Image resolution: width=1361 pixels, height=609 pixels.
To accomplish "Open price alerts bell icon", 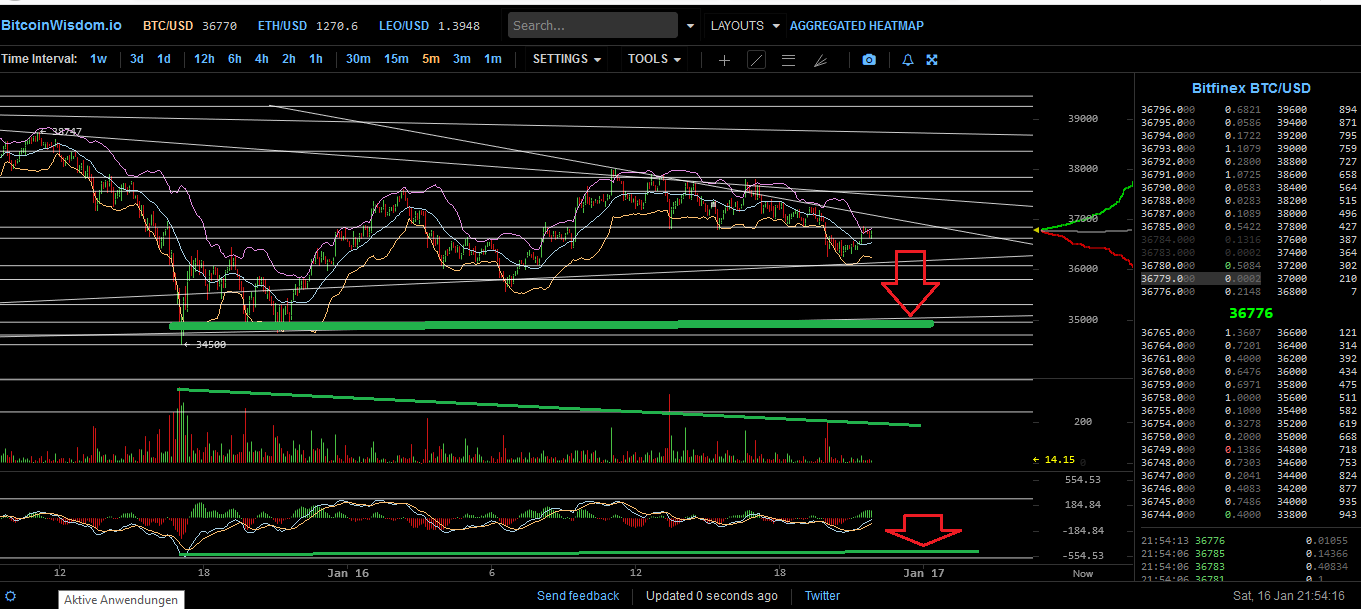I will coord(908,60).
